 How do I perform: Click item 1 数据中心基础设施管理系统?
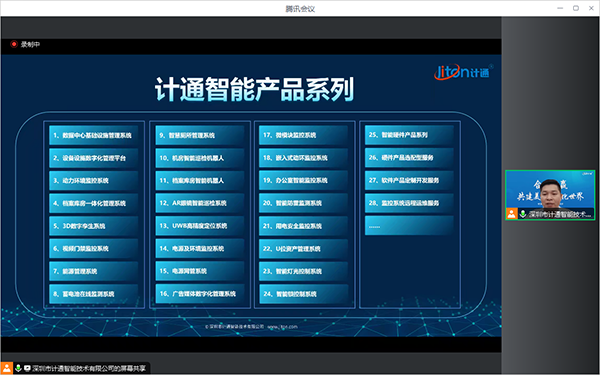click(93, 135)
